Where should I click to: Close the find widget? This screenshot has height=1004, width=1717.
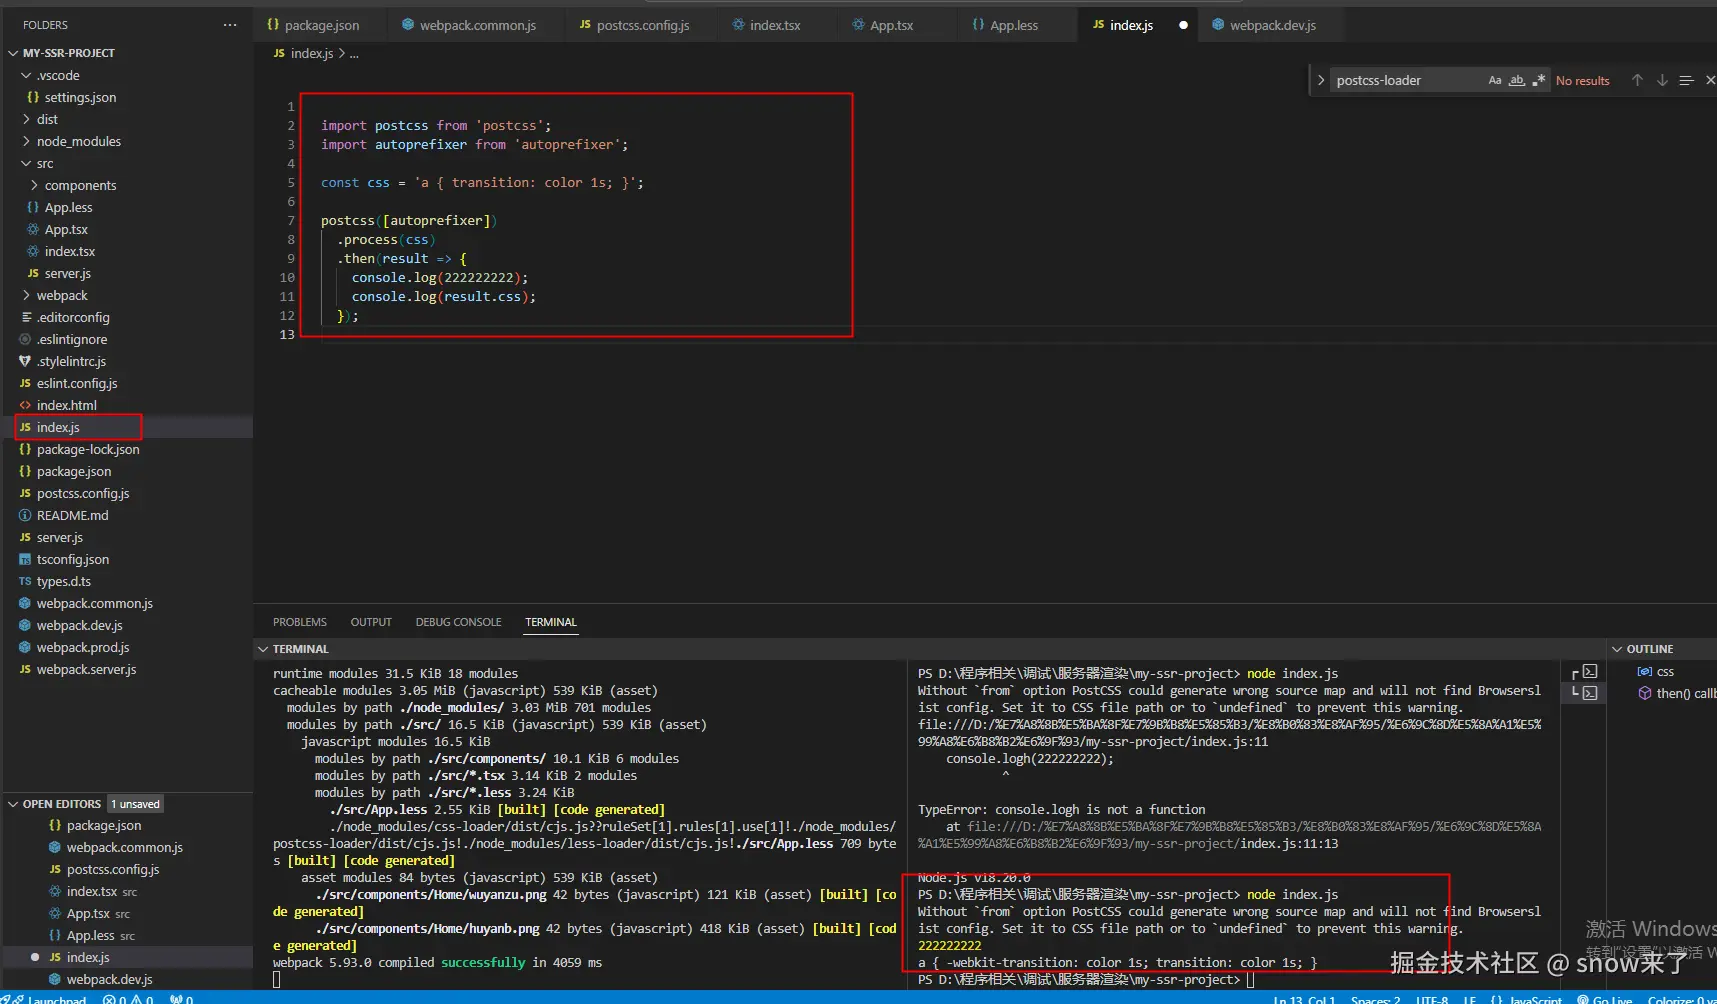click(x=1709, y=81)
